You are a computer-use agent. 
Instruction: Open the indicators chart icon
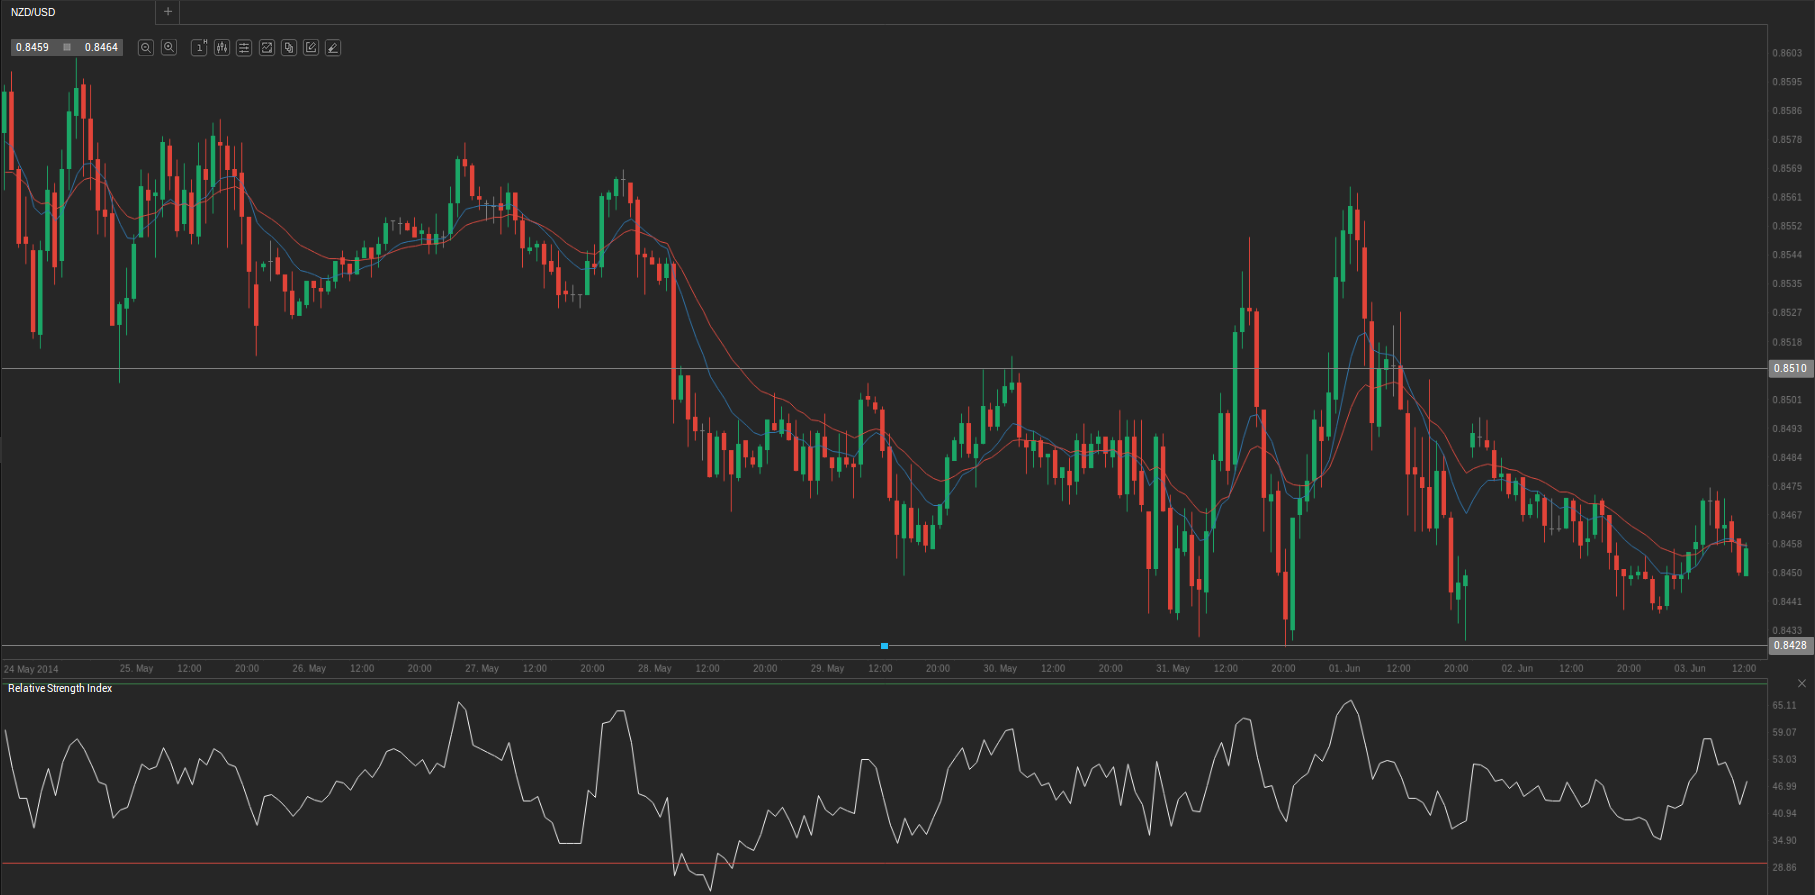point(267,48)
